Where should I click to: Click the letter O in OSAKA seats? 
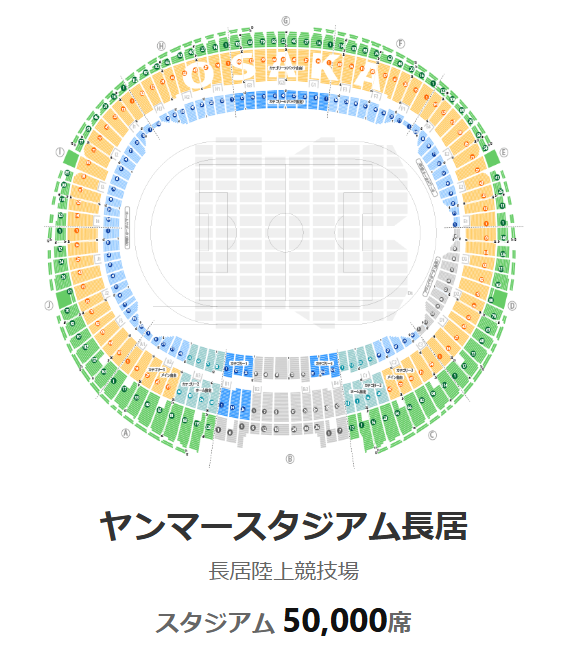pos(199,76)
